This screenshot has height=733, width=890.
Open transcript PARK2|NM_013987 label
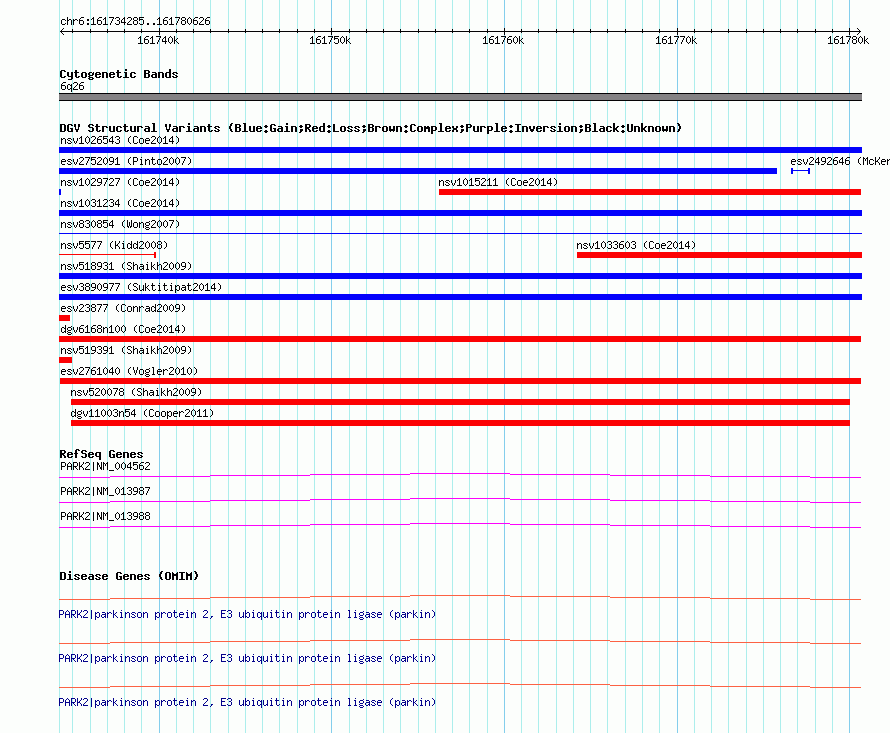tap(105, 491)
